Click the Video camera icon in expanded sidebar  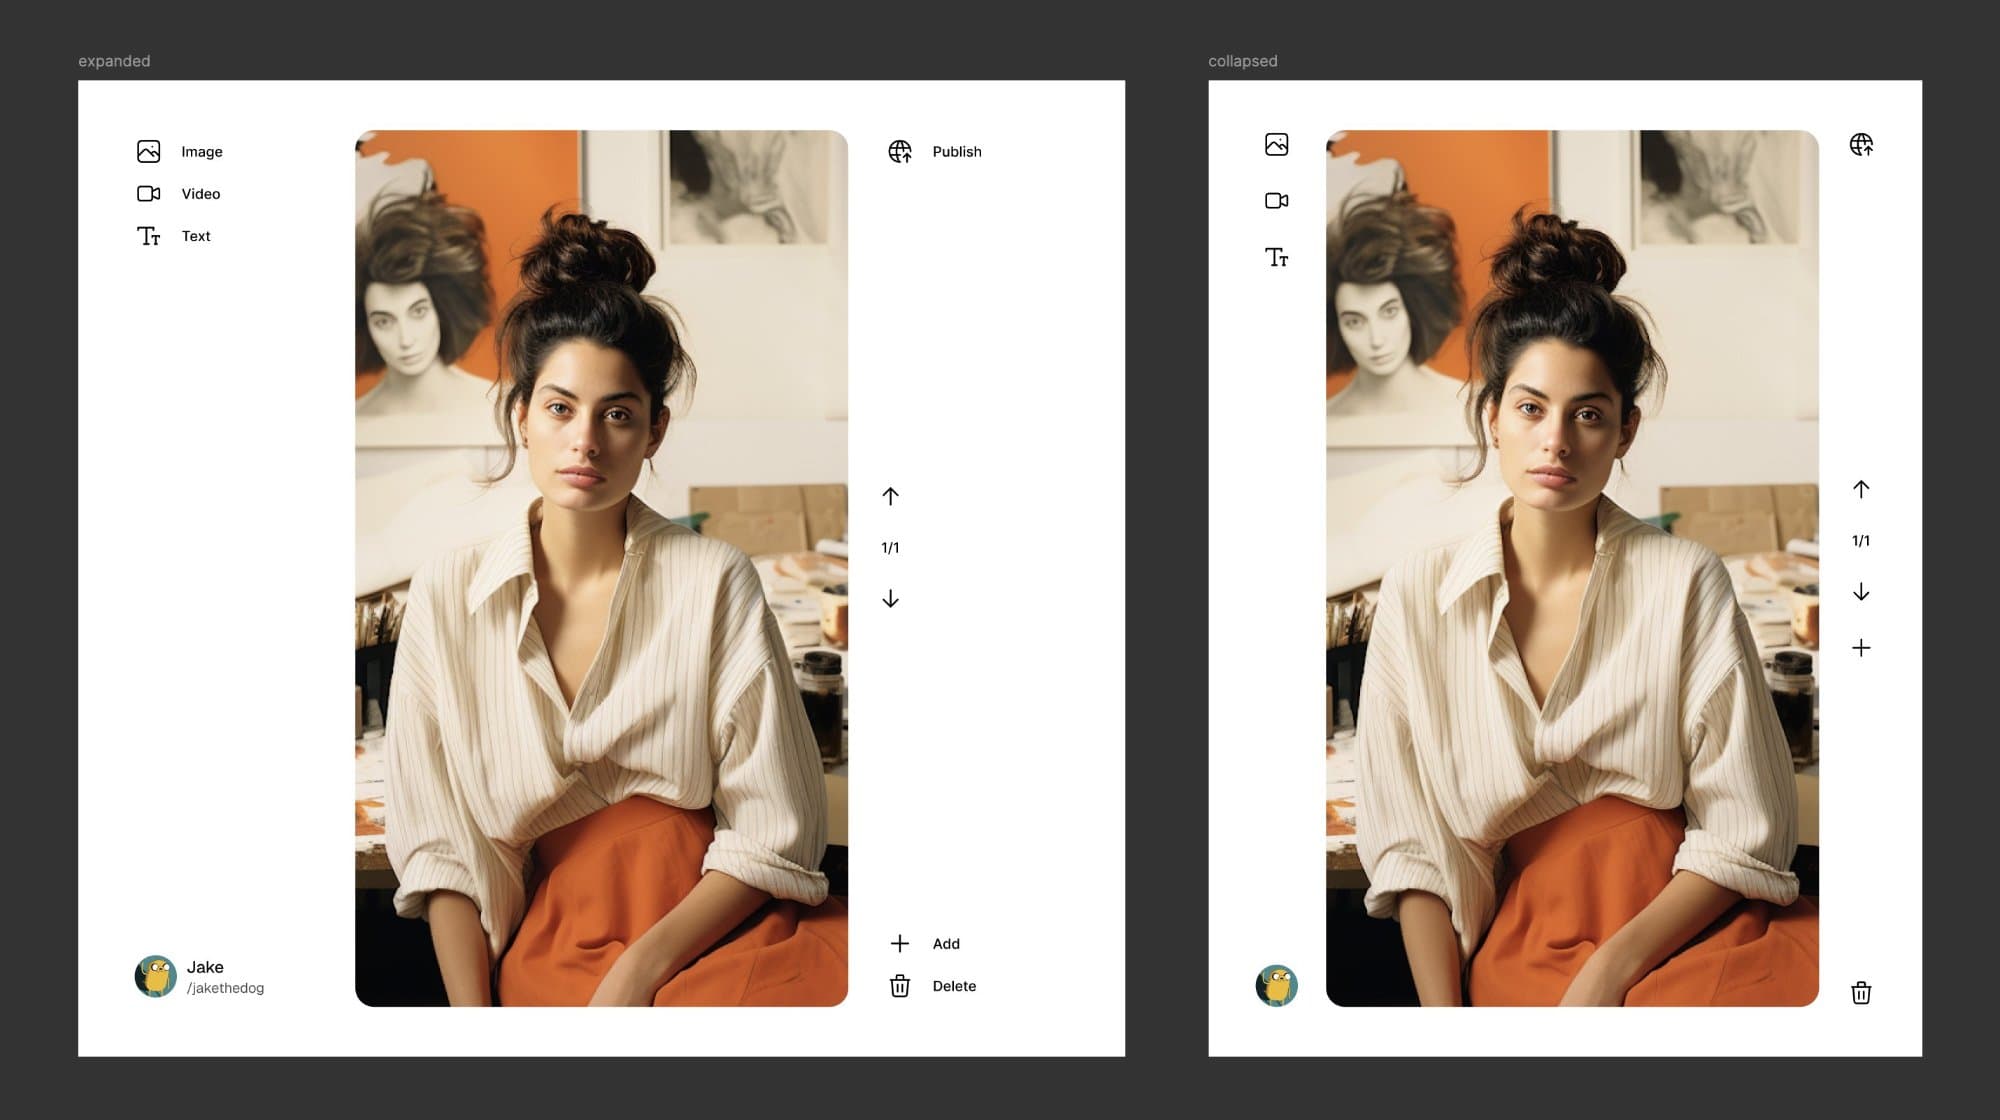tap(148, 193)
